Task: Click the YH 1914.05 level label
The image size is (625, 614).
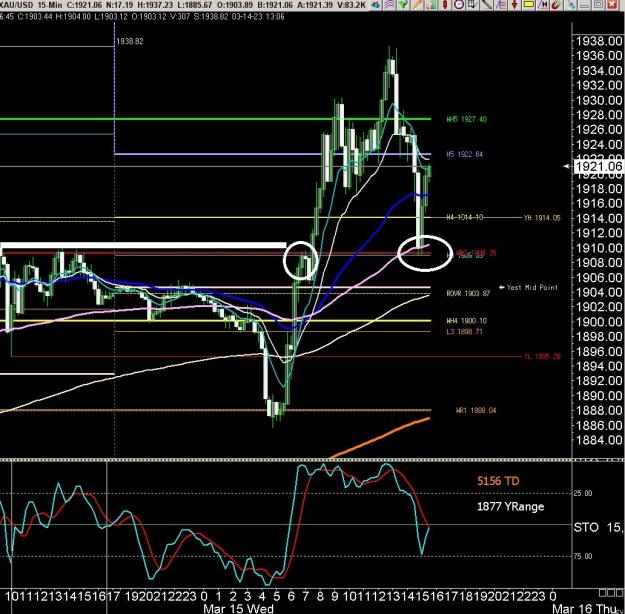Action: 542,218
